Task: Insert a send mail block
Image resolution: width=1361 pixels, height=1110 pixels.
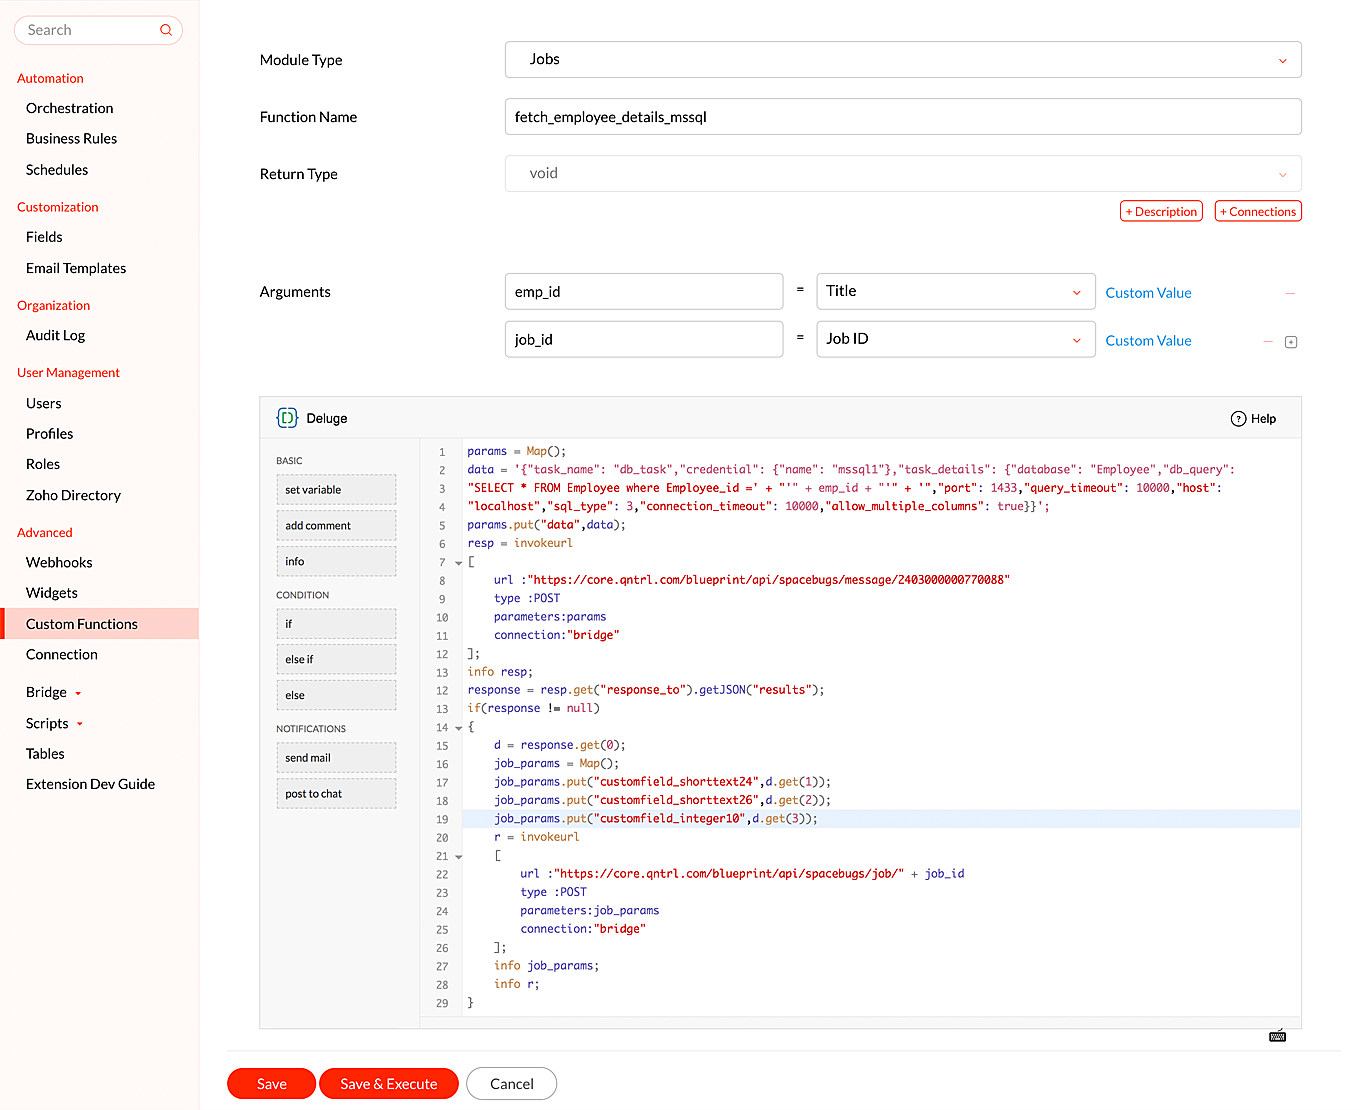Action: tap(336, 758)
